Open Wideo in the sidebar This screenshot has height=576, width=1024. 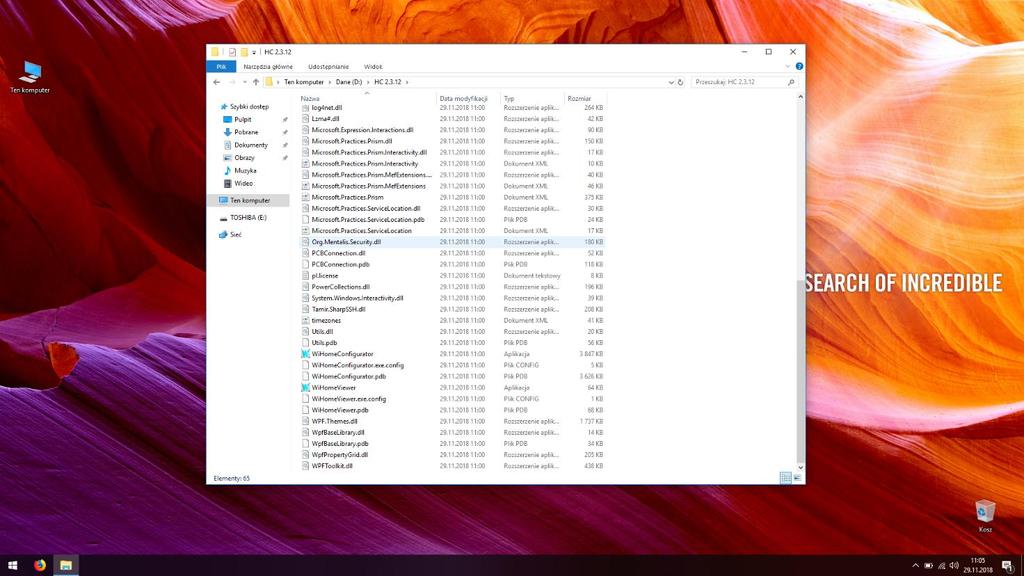(243, 184)
